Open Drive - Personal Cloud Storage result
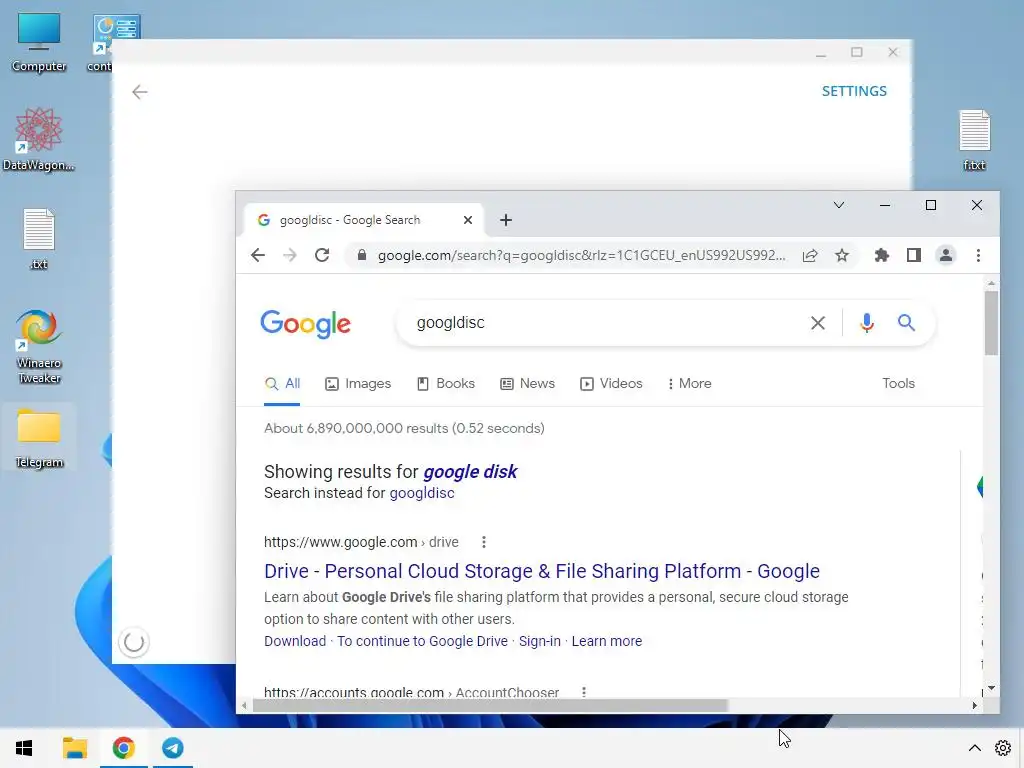This screenshot has width=1024, height=768. [541, 571]
